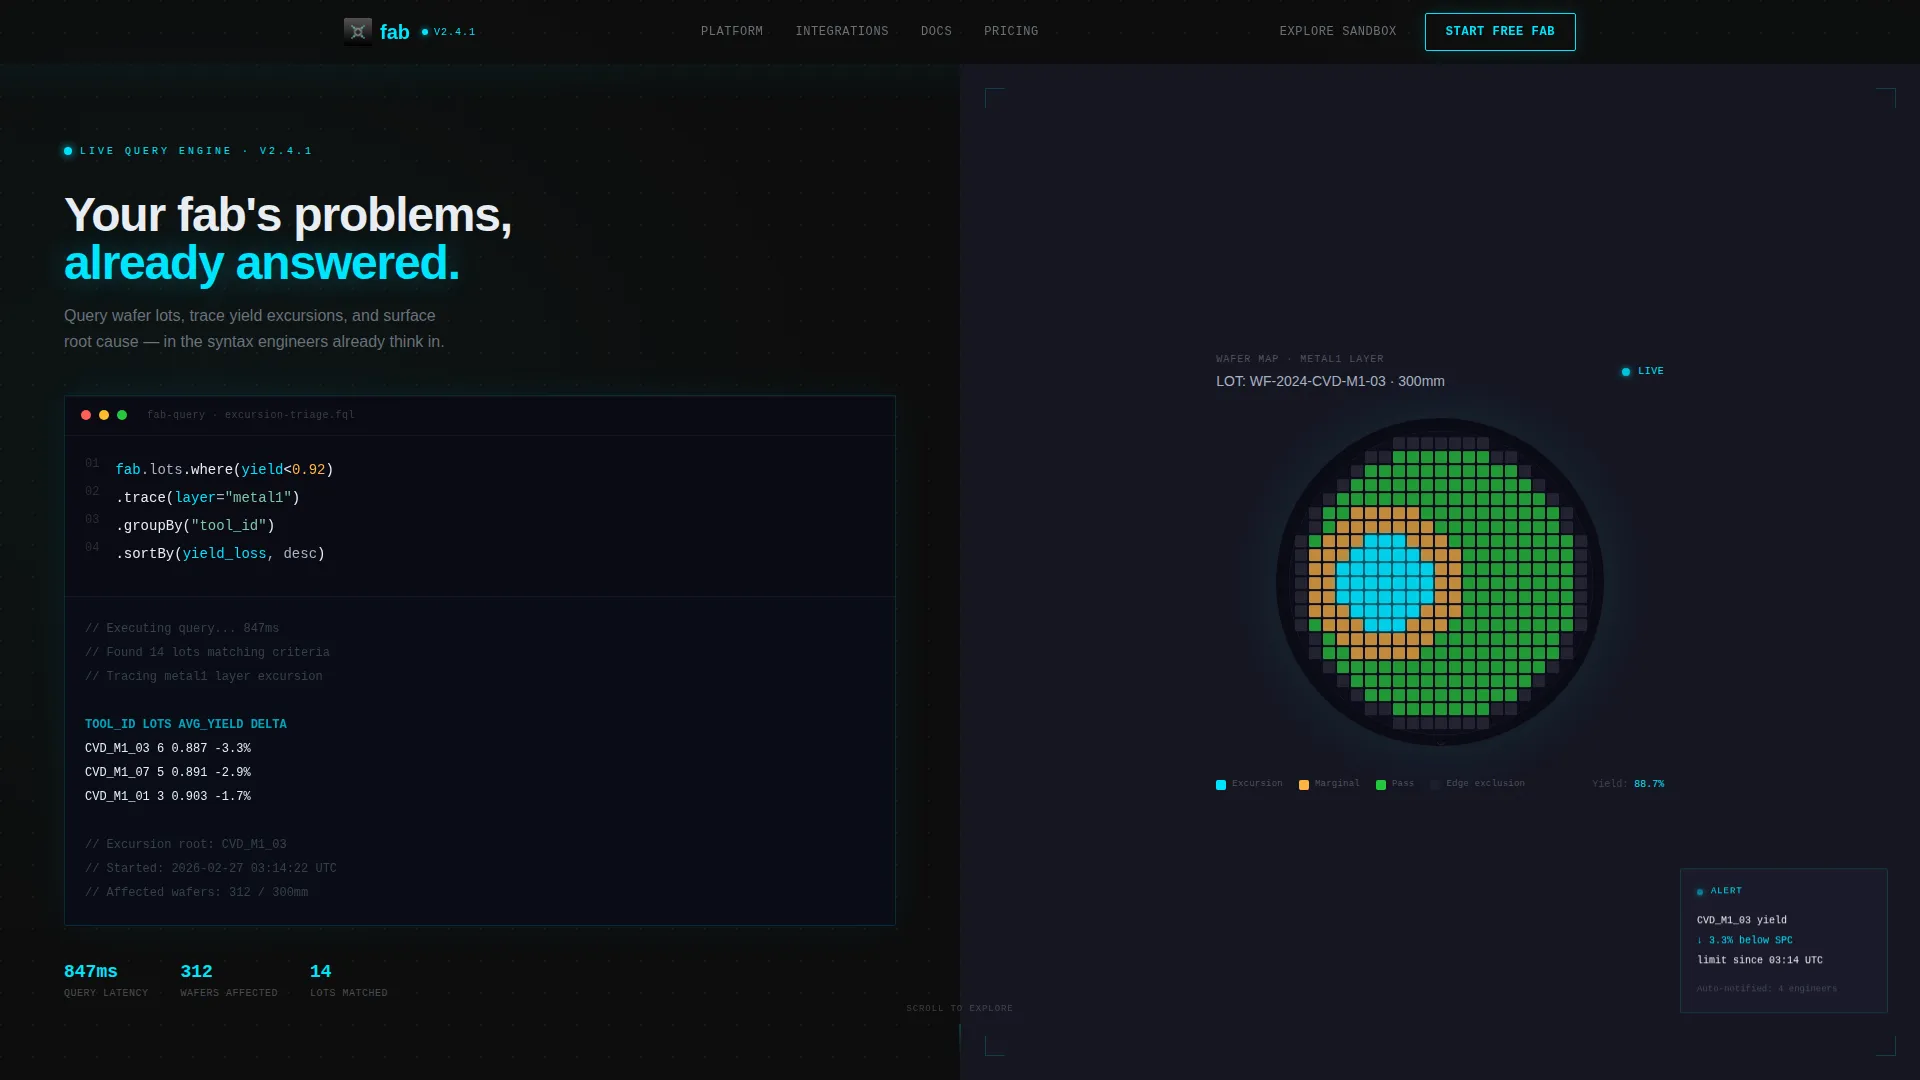Click the Affected wafers comment line
Image resolution: width=1920 pixels, height=1080 pixels.
click(x=197, y=892)
